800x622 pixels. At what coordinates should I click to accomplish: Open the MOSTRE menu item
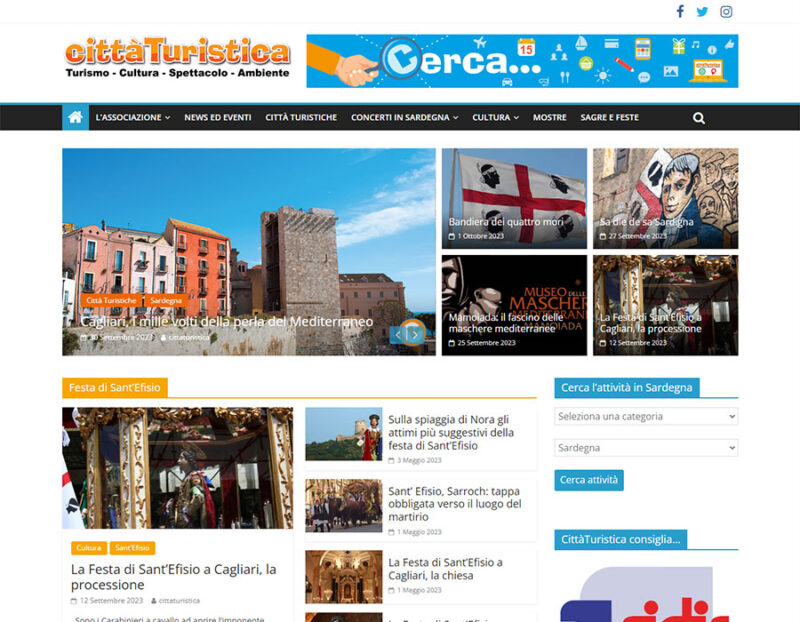click(x=549, y=117)
